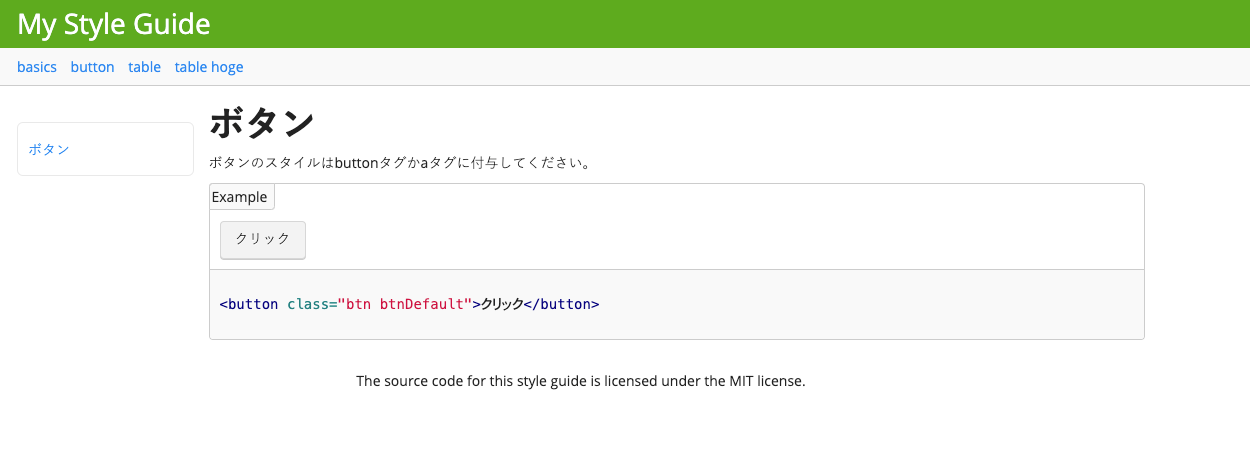
Task: Click the footer MIT license sentence
Action: (581, 381)
